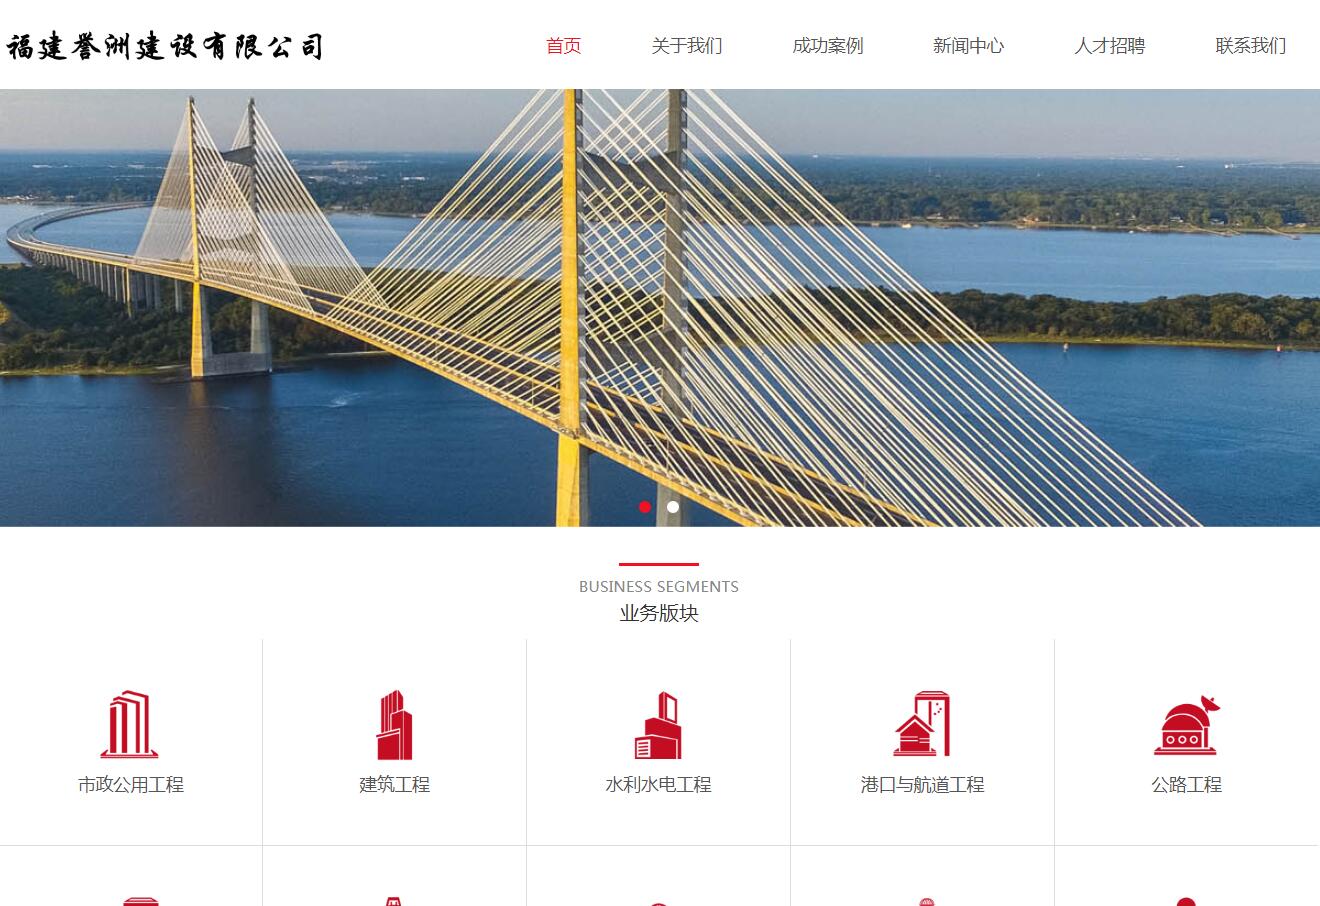Open the 关于我们 navigation item
This screenshot has height=906, width=1320.
(686, 45)
